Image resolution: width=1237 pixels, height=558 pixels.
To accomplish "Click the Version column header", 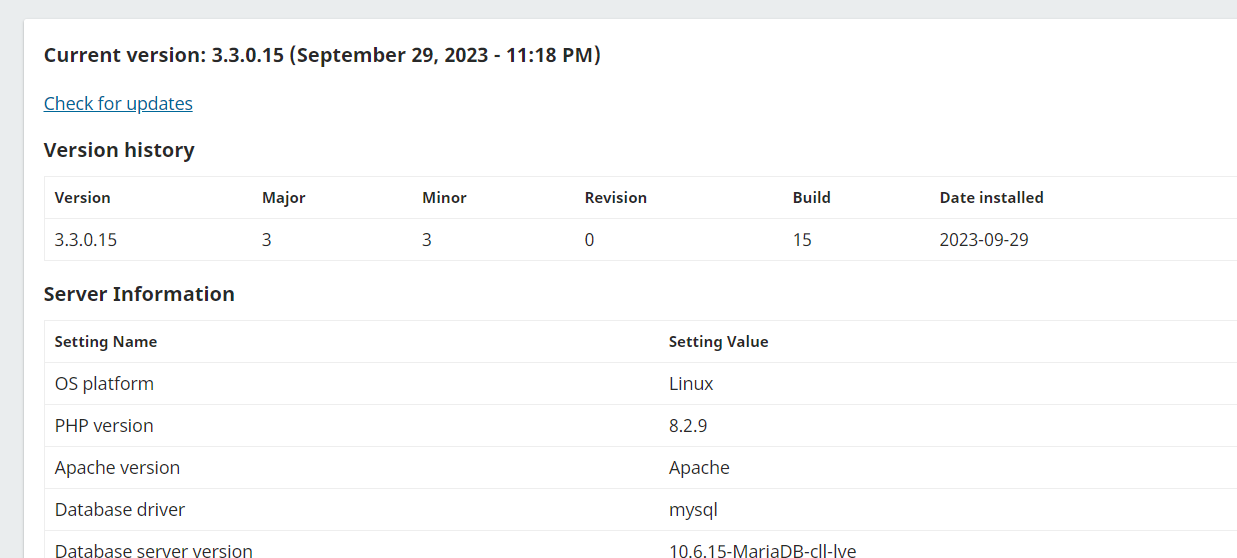I will 83,198.
